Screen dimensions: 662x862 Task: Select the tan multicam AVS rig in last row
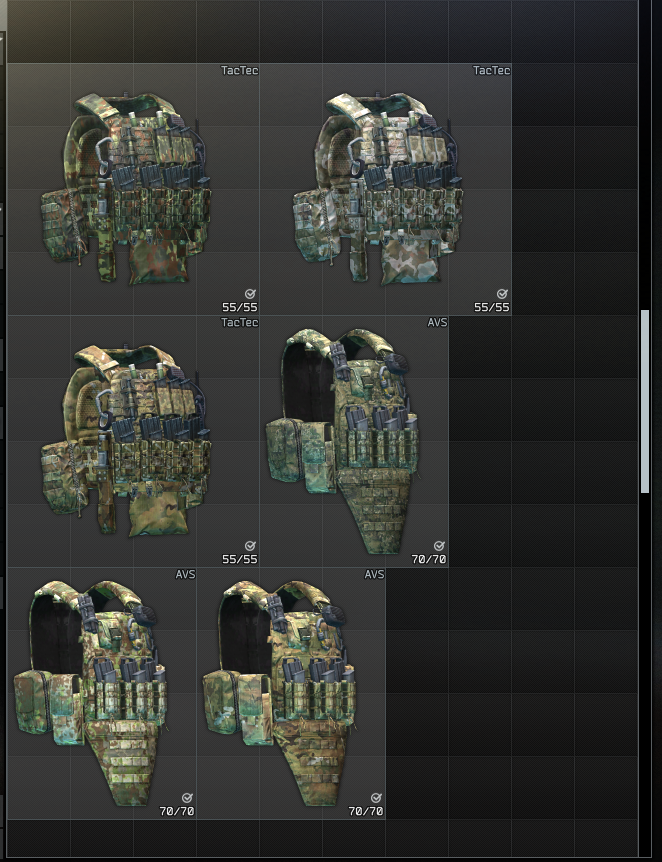click(291, 694)
